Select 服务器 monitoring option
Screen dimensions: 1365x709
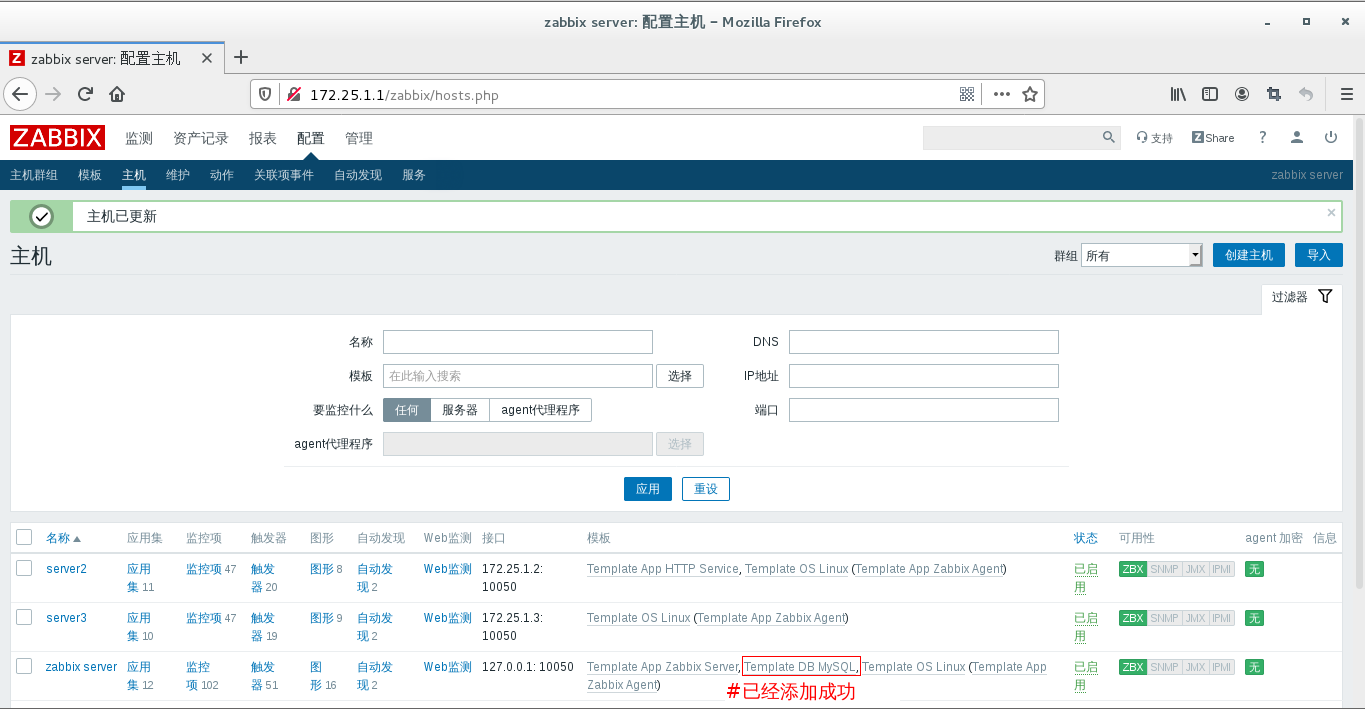tap(460, 410)
